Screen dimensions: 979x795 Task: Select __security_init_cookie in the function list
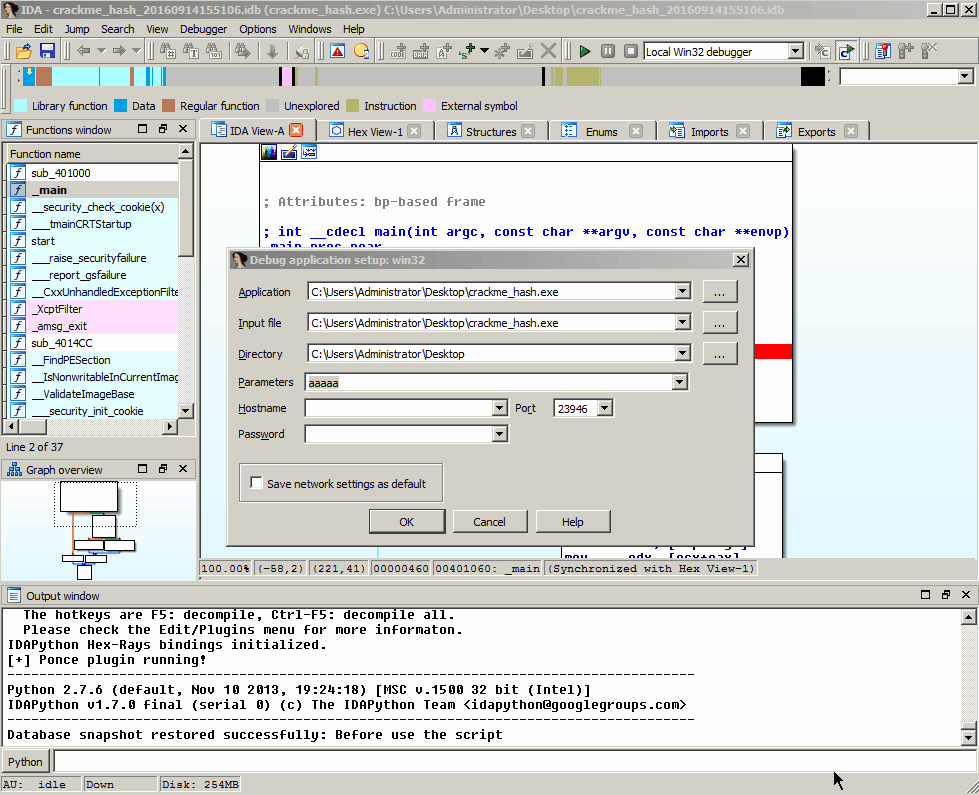(x=92, y=411)
